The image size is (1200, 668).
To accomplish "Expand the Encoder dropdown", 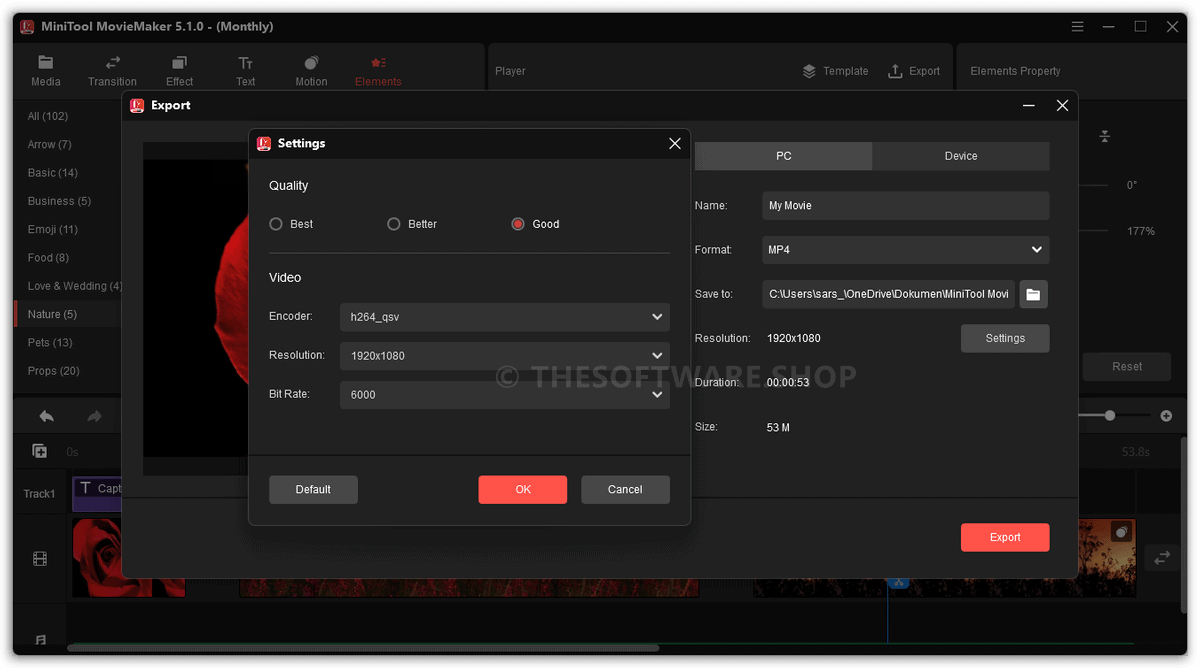I will [505, 317].
